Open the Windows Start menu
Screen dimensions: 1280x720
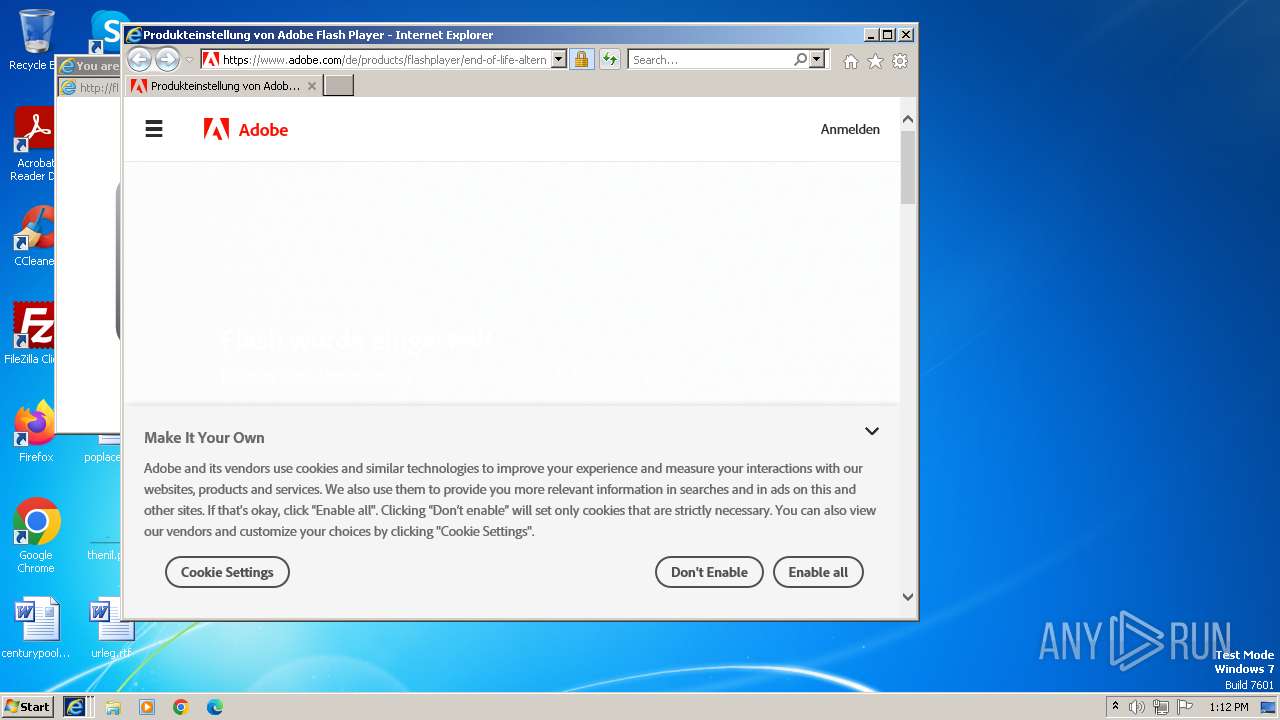pyautogui.click(x=28, y=706)
